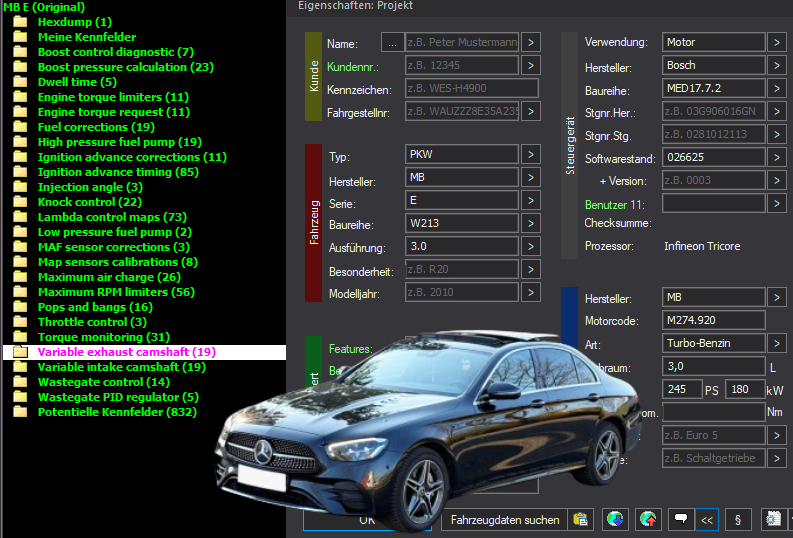
Task: Open Potentielle Kennfelder (832) folder
Action: click(x=117, y=412)
